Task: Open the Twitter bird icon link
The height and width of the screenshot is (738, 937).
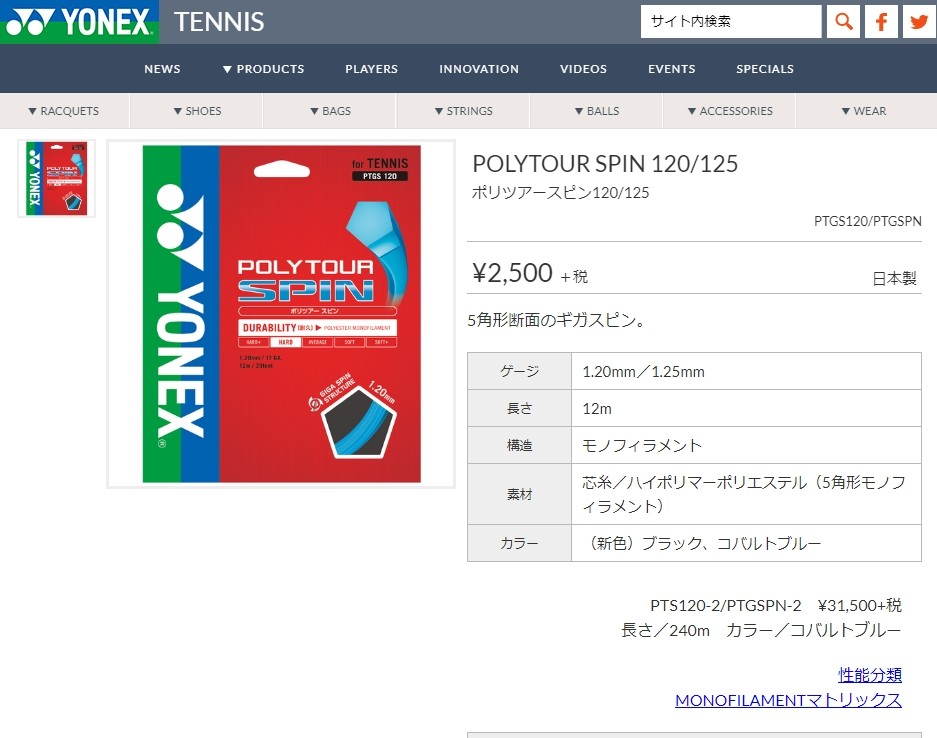Action: [919, 22]
